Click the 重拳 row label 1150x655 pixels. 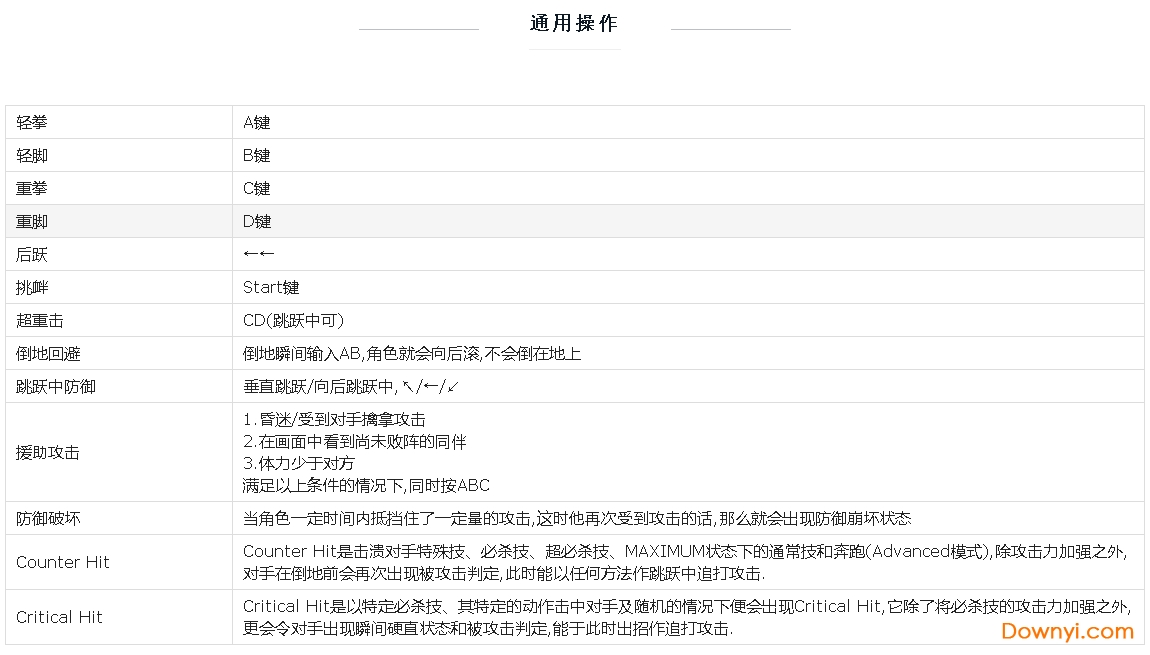32,189
